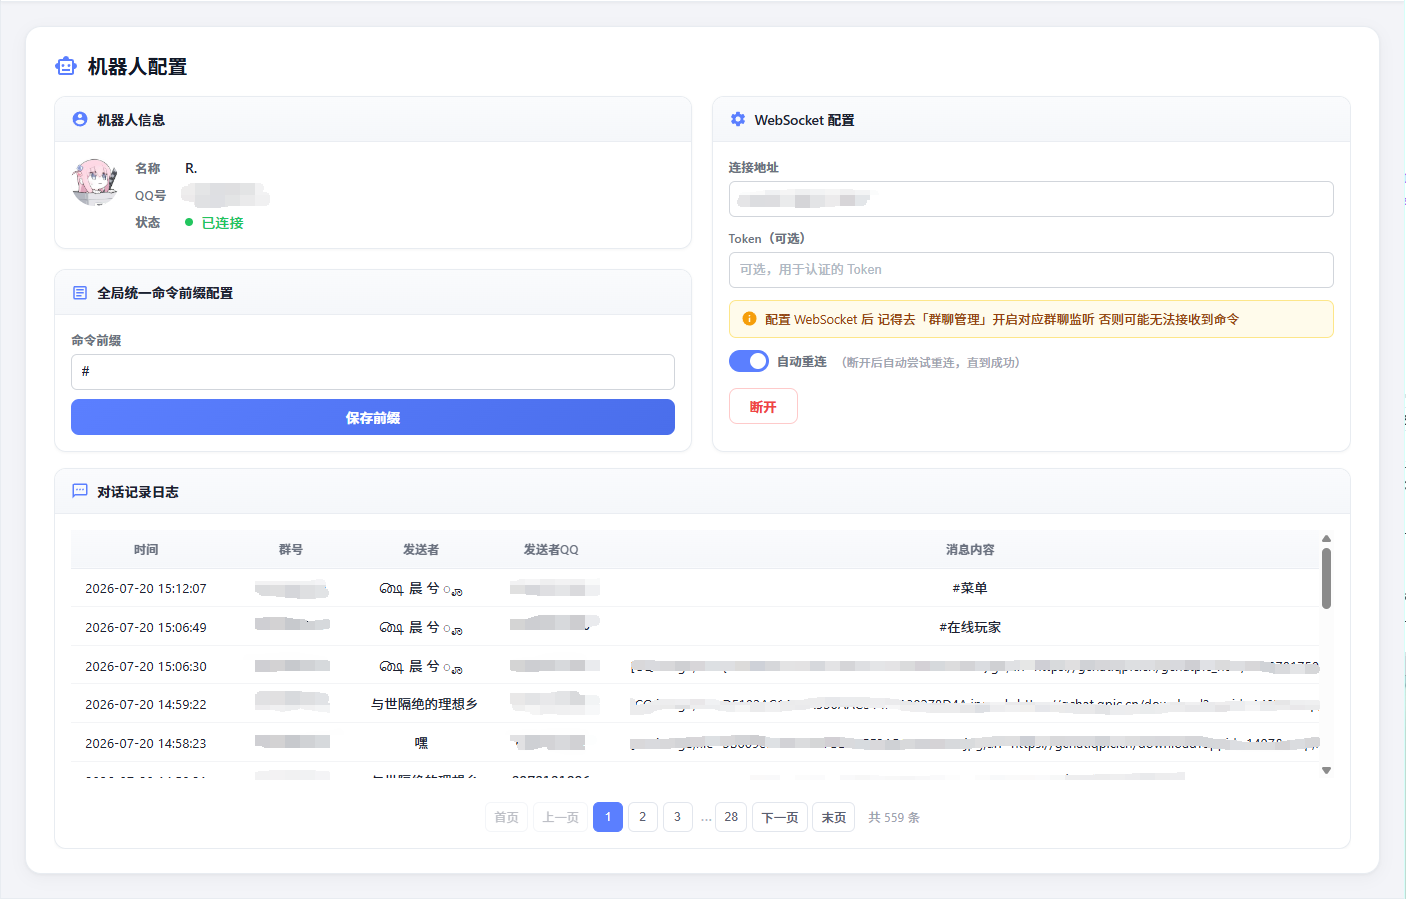1406x899 pixels.
Task: Click the scroll-up arrow of the log table
Action: (1326, 539)
